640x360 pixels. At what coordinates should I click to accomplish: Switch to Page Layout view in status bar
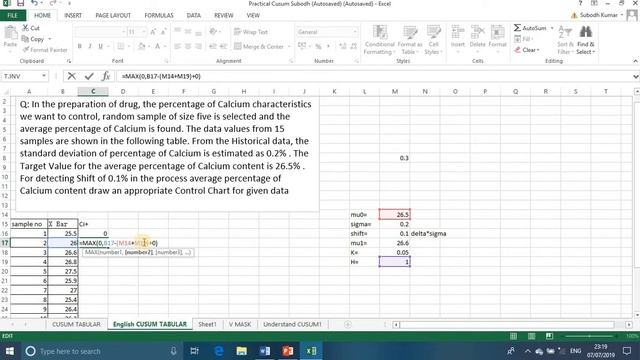pyautogui.click(x=531, y=336)
